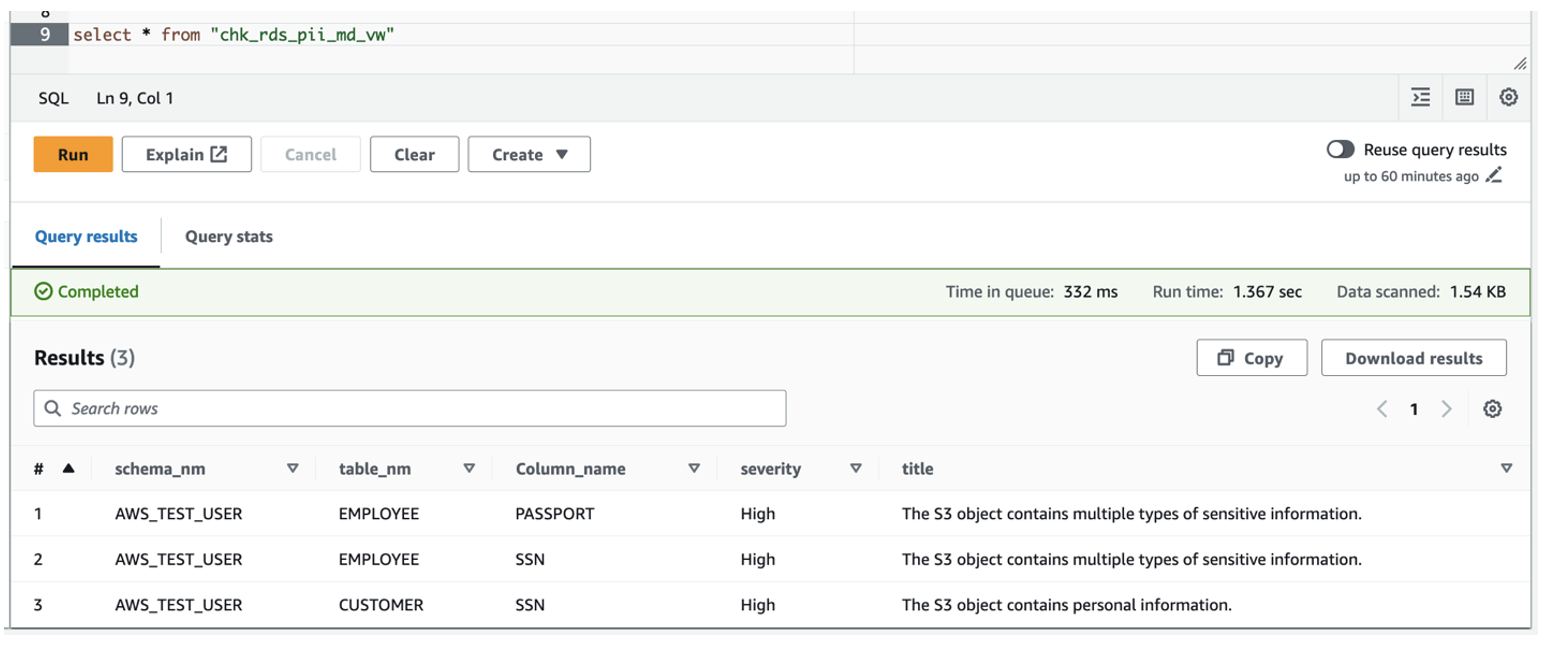Run the SQL query

pos(73,155)
